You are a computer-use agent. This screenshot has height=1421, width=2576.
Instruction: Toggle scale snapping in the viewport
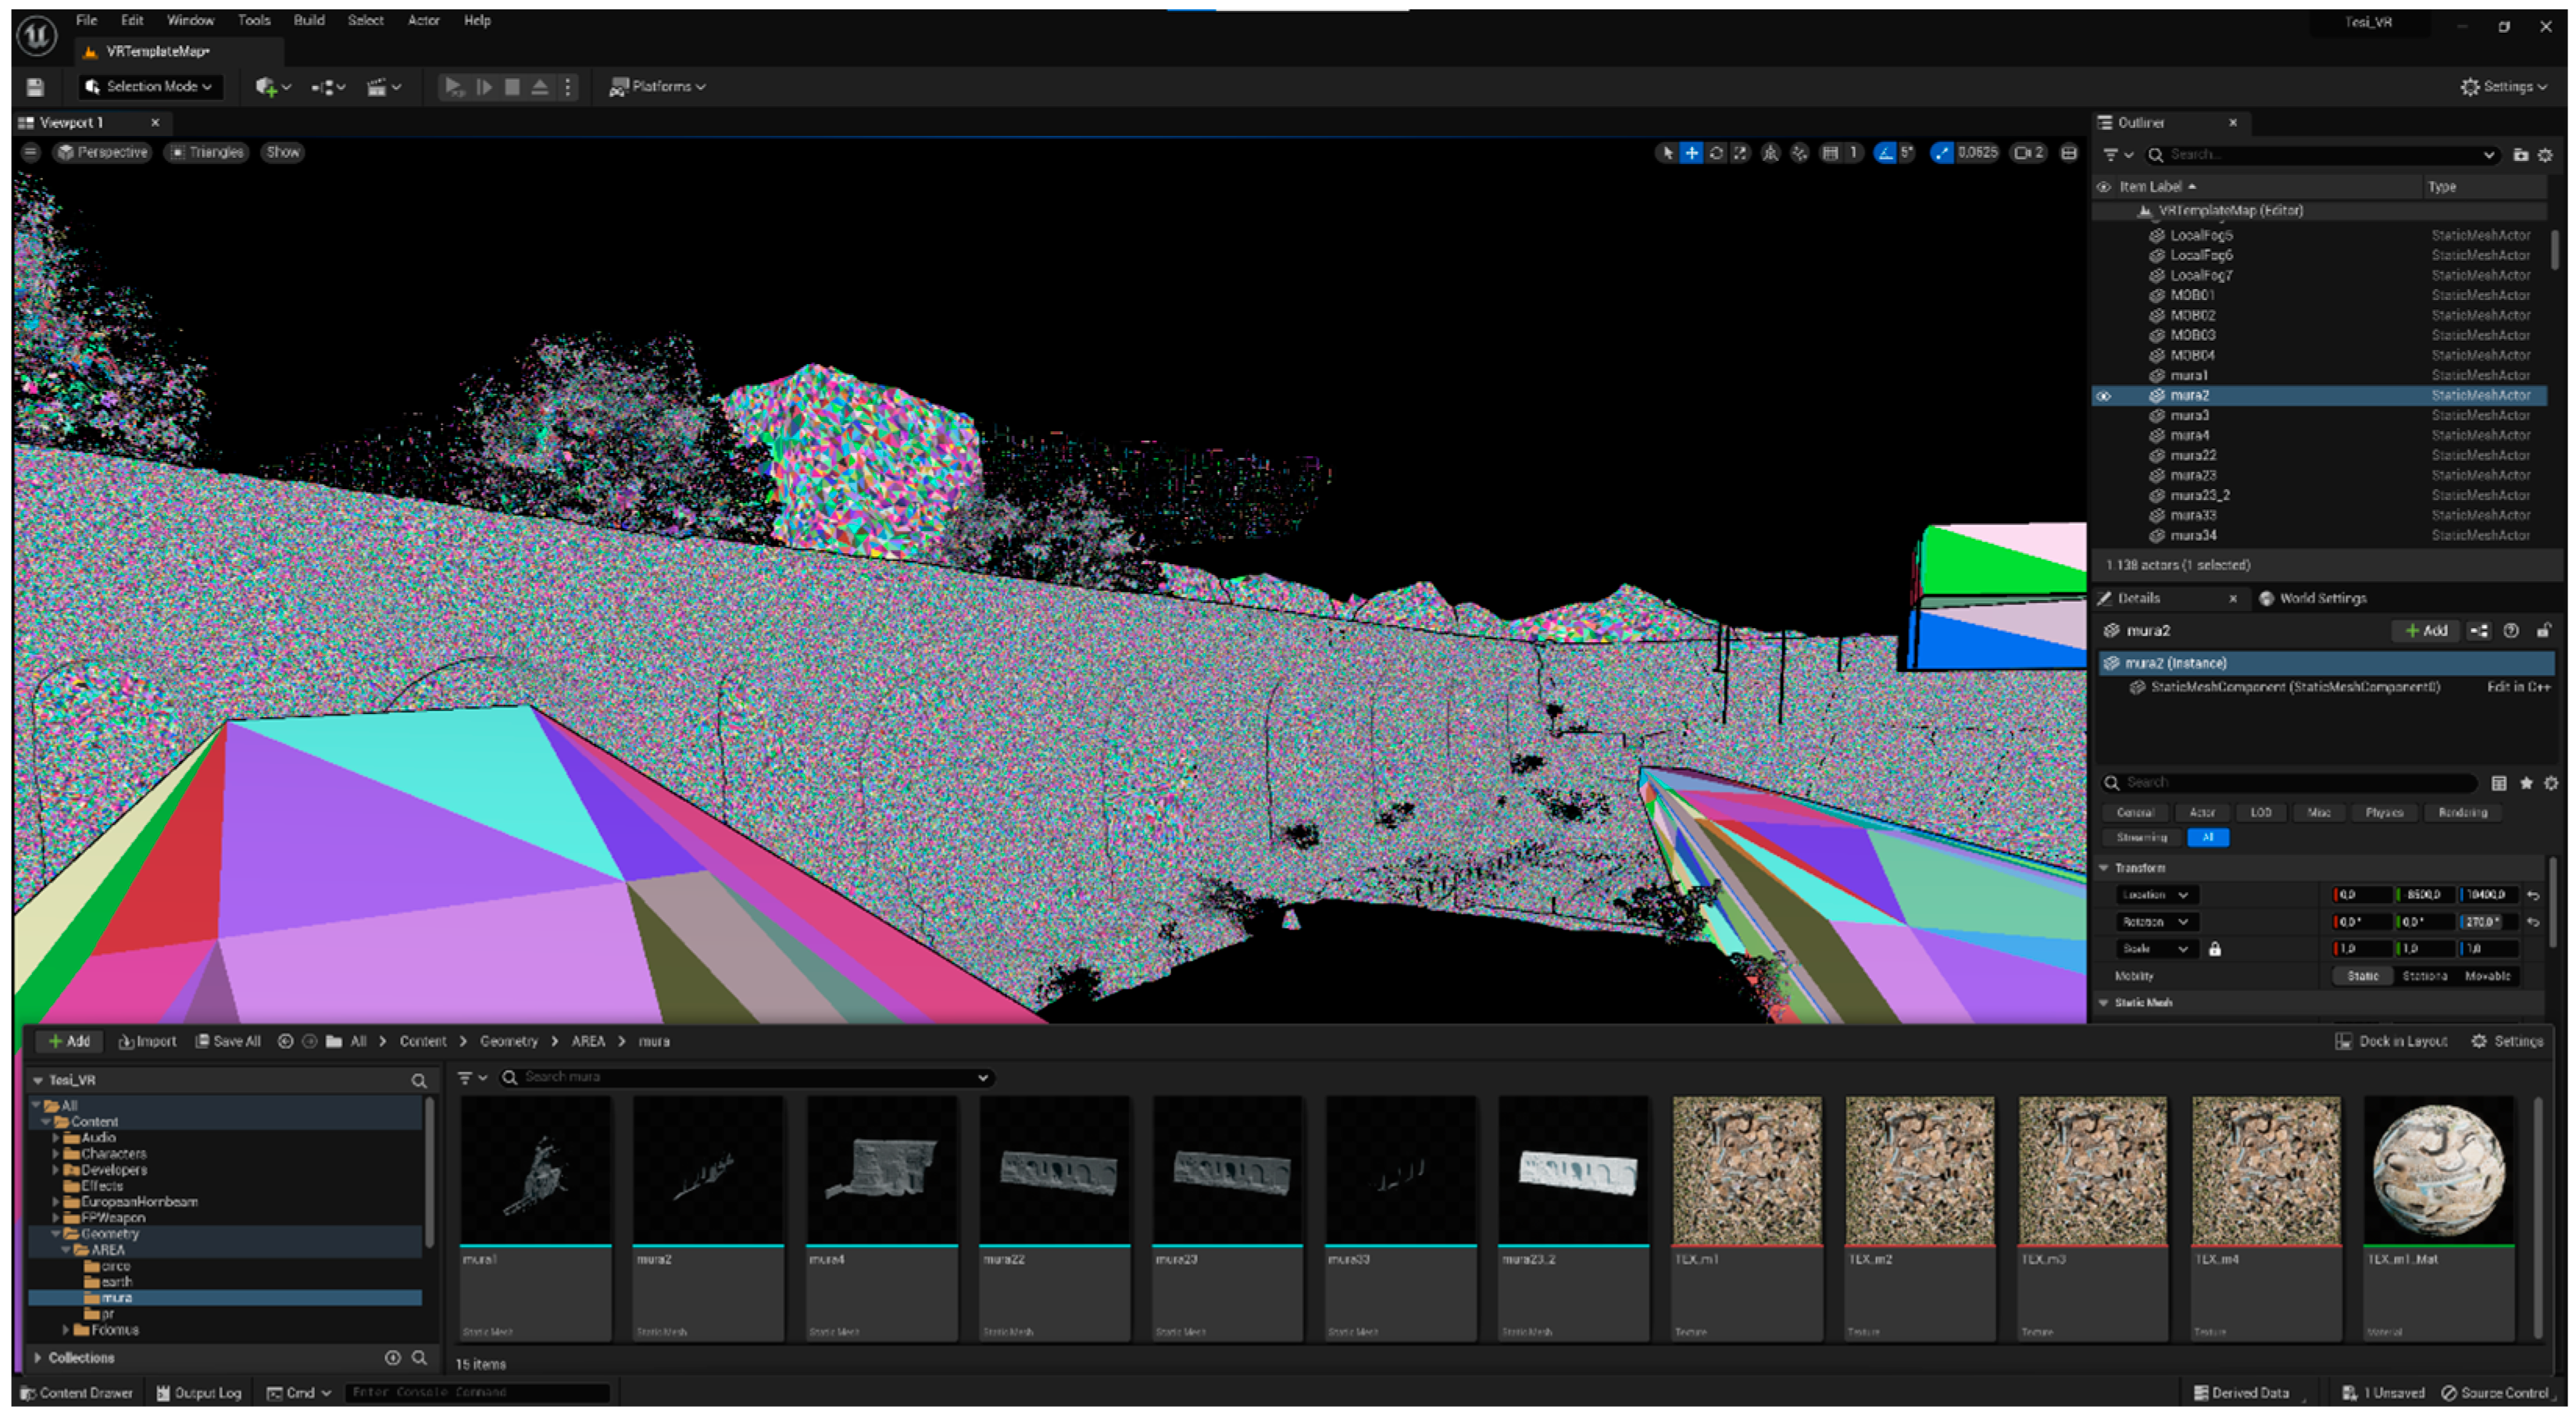tap(1942, 153)
